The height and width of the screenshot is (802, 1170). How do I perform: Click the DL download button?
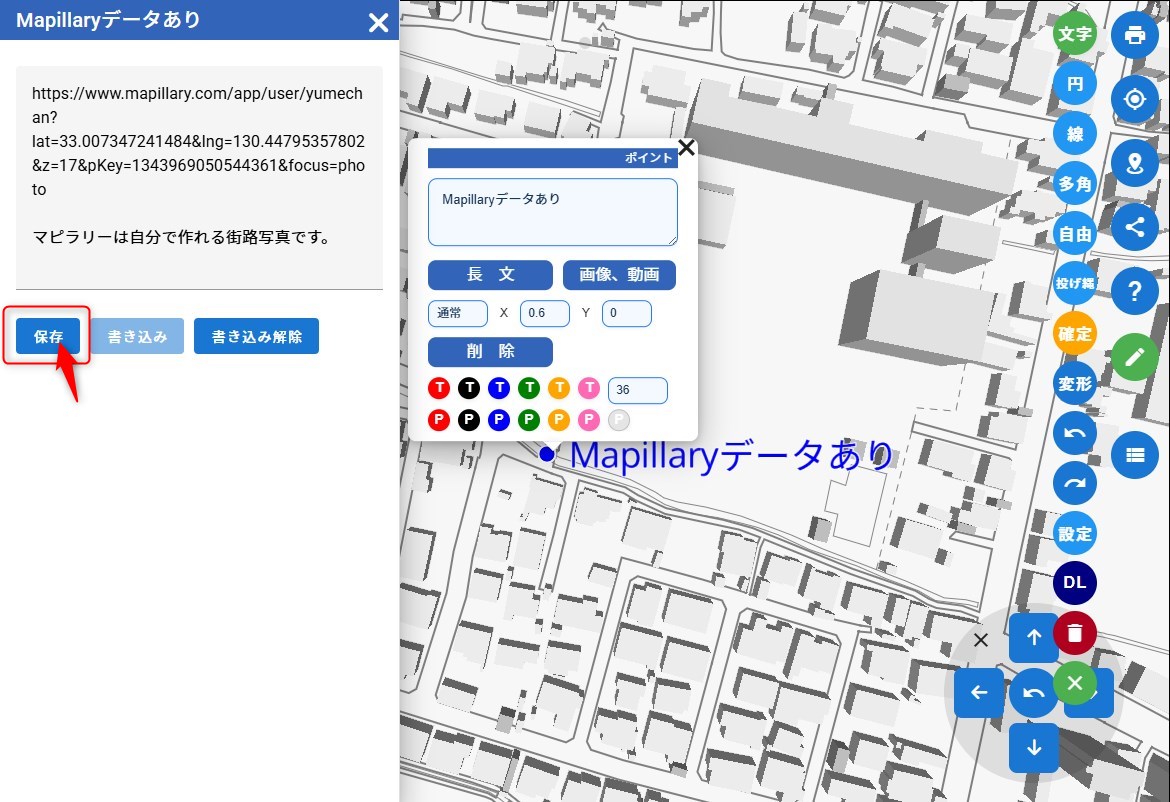point(1075,583)
